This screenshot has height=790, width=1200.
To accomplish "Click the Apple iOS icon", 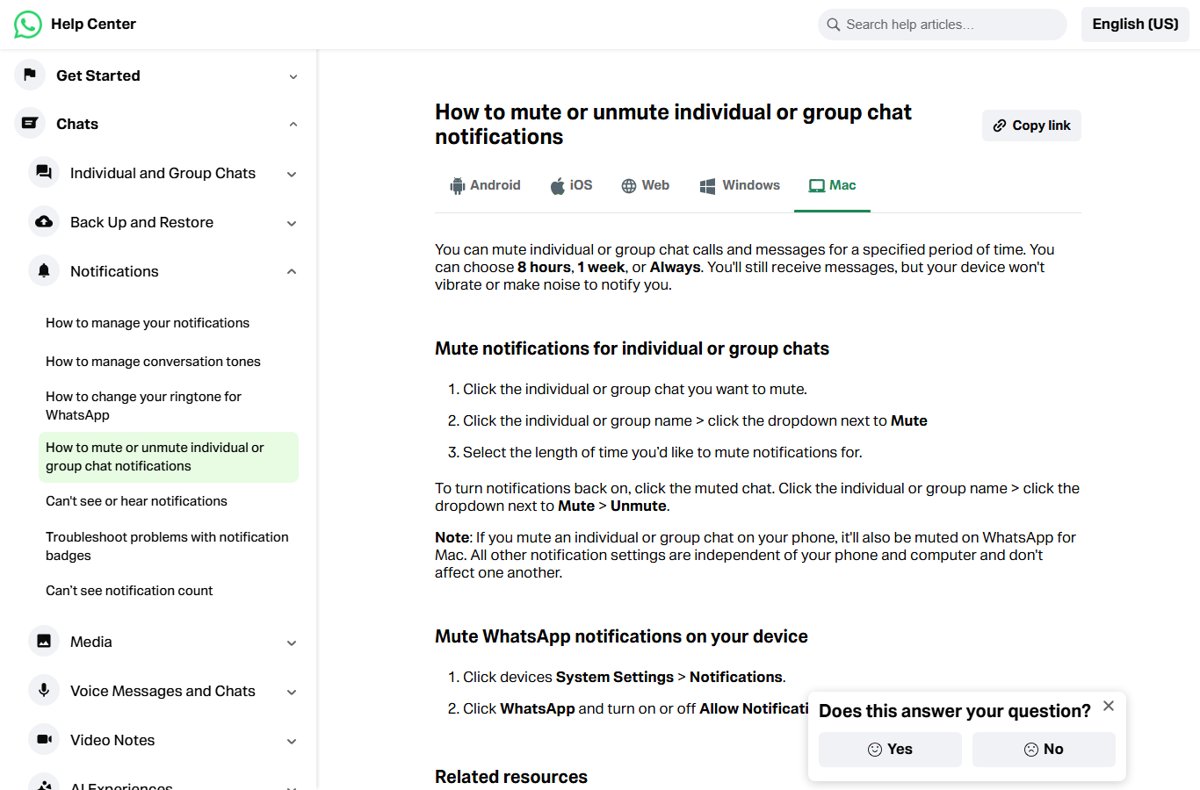I will point(557,185).
